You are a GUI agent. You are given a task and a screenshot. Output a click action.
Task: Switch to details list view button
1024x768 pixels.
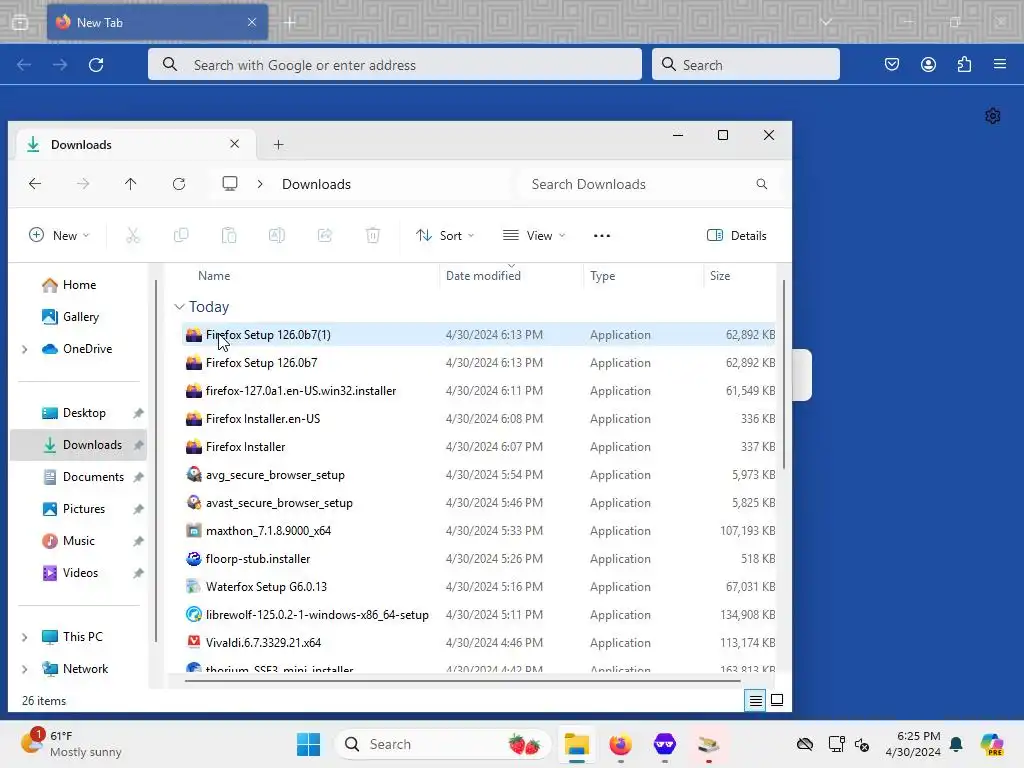click(756, 700)
